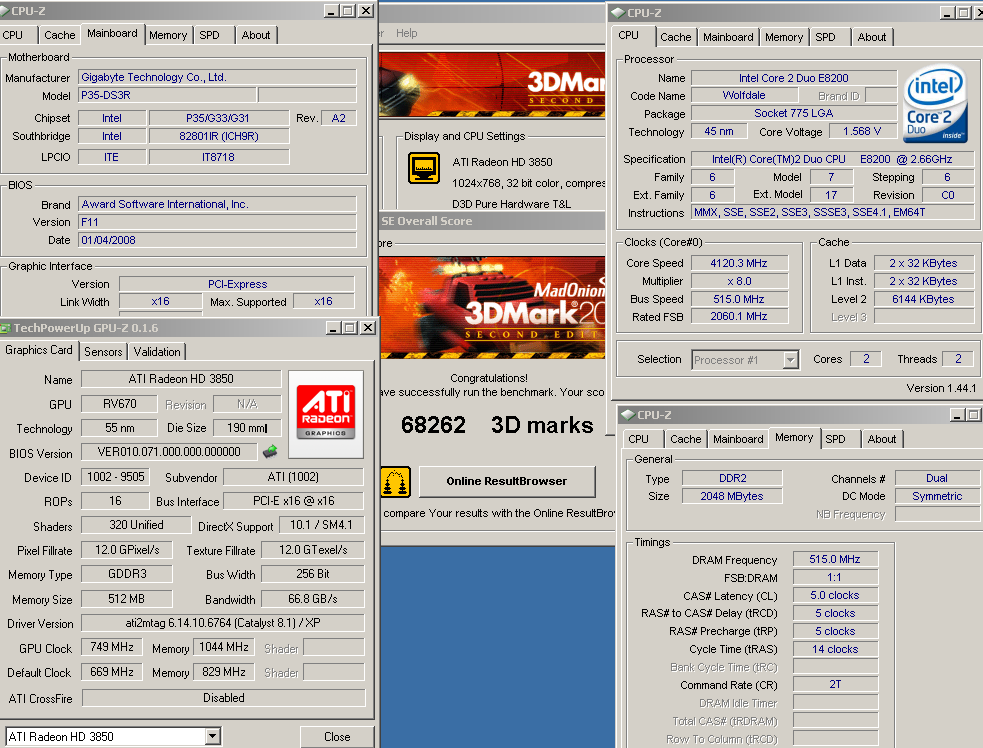Click the GPU Clock 749 MHz field
This screenshot has height=748, width=983.
click(x=112, y=646)
